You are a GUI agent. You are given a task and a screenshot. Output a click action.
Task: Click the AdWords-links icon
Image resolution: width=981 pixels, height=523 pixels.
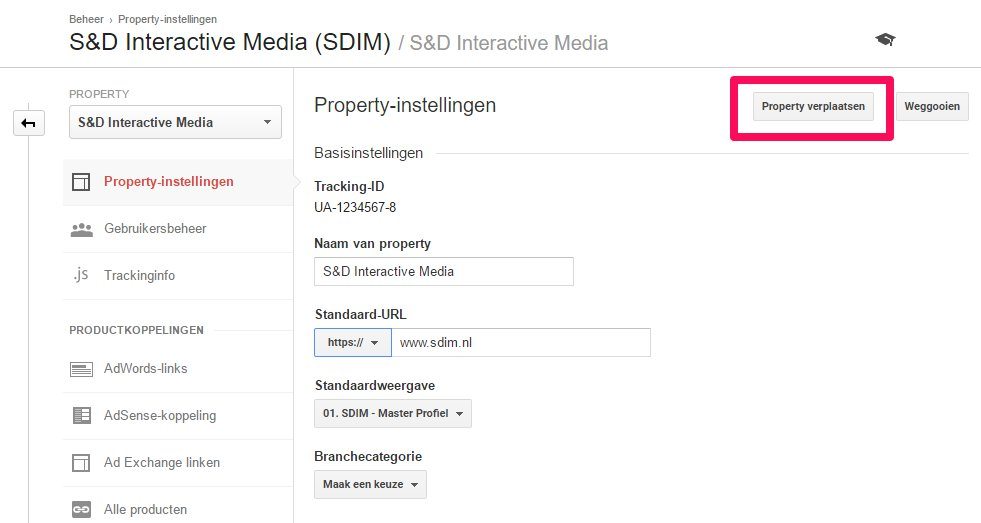[81, 369]
